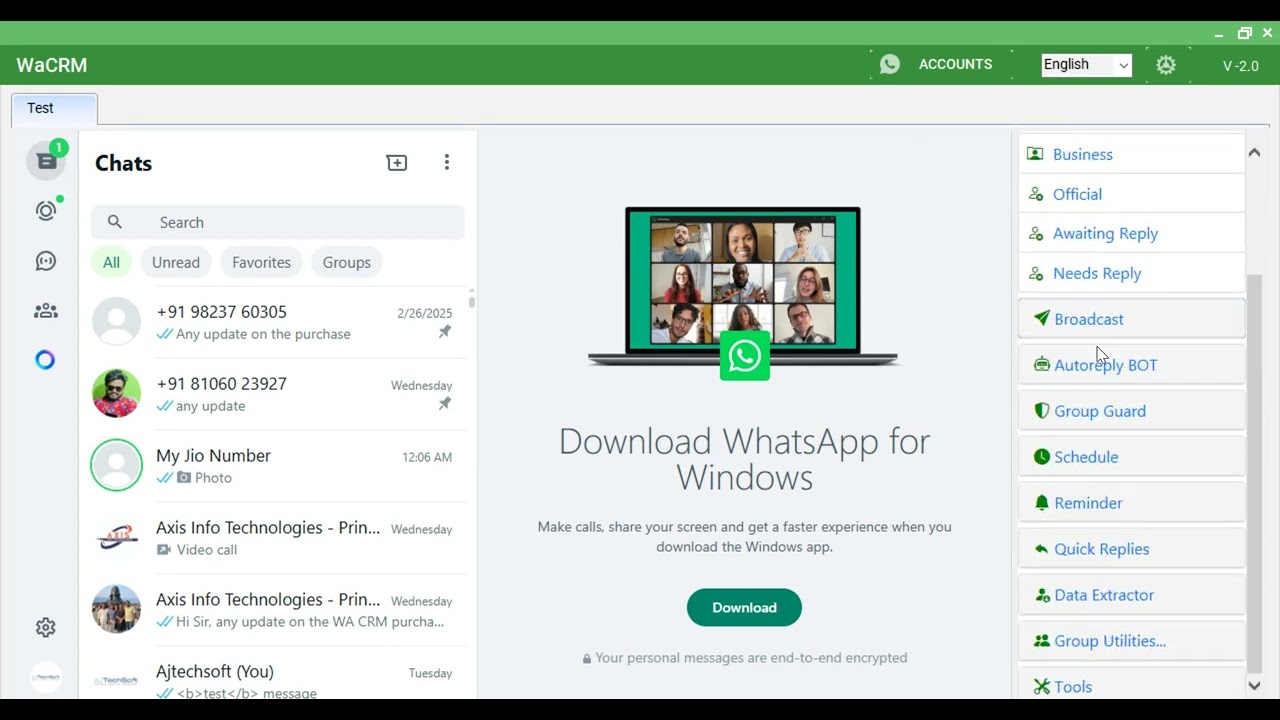Start a new chat icon
The height and width of the screenshot is (720, 1280).
tap(397, 163)
